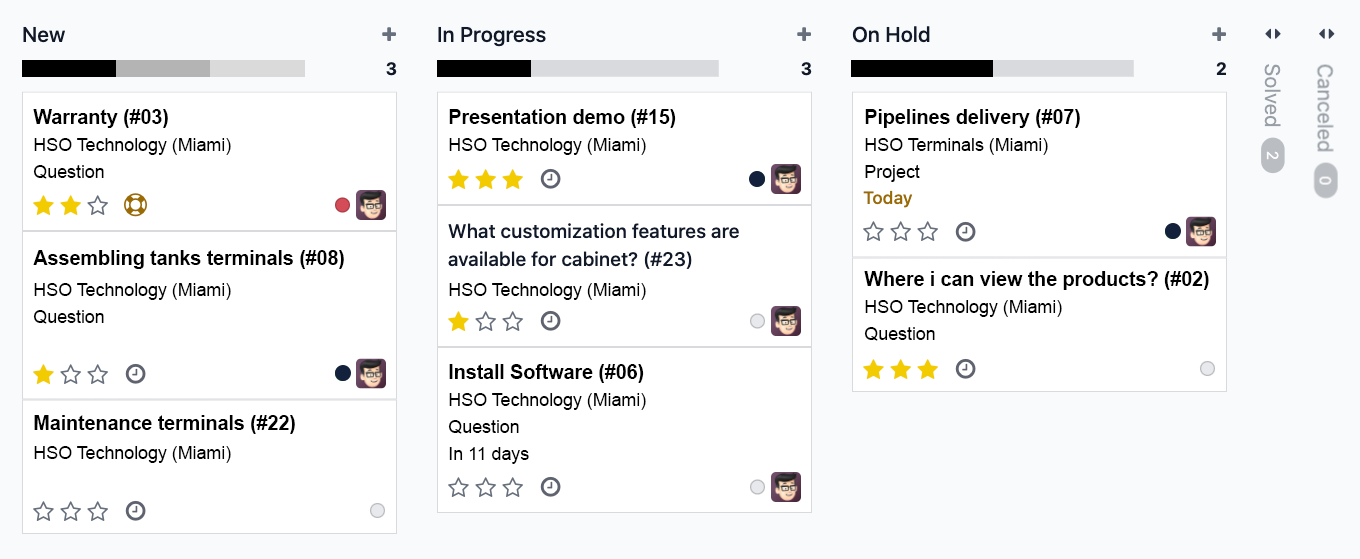Click assignee avatar on Pipelines delivery card

tap(1201, 231)
